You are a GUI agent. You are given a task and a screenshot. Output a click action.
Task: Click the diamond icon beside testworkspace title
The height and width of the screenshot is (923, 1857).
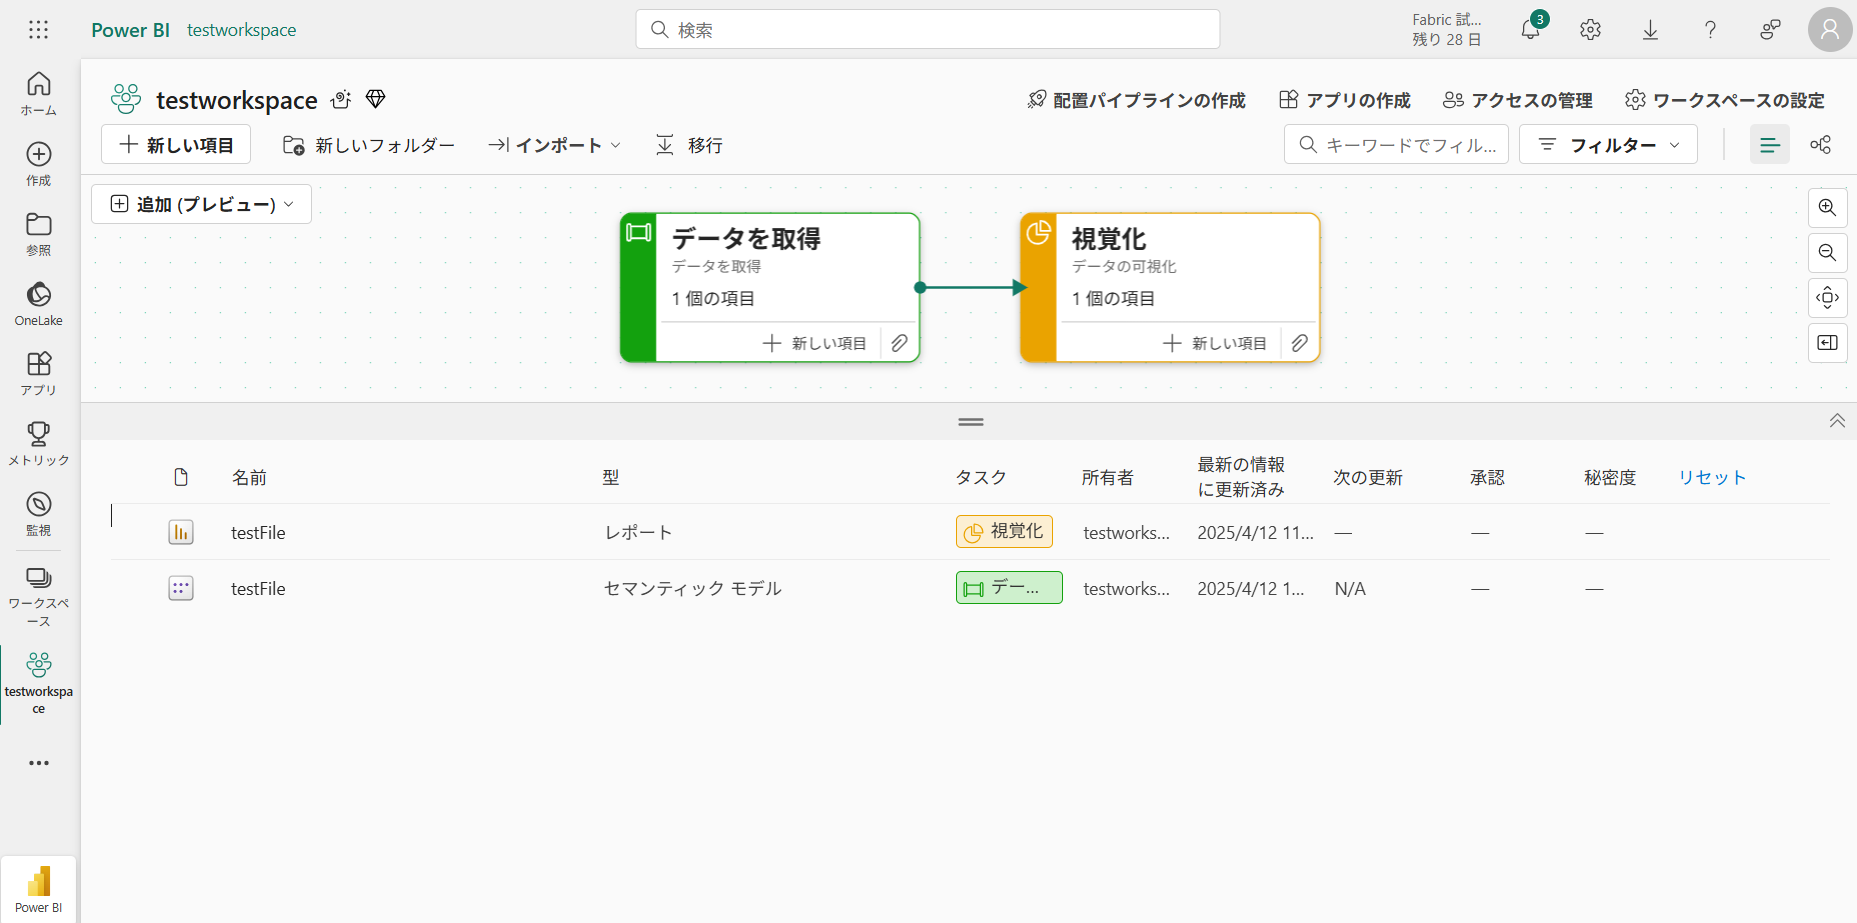coord(376,99)
